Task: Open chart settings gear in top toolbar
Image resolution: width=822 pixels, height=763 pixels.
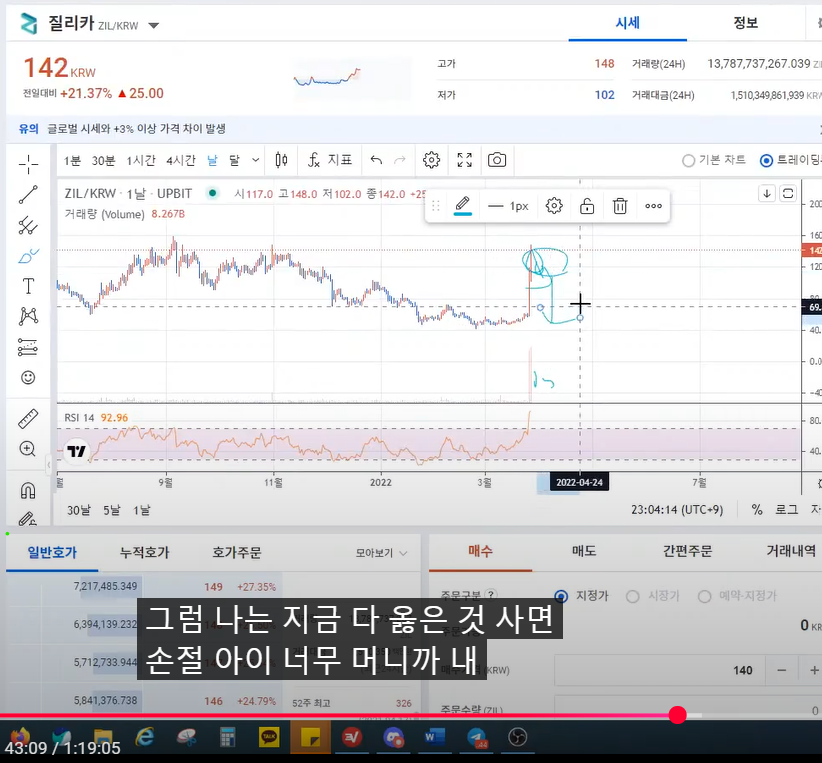Action: (431, 160)
